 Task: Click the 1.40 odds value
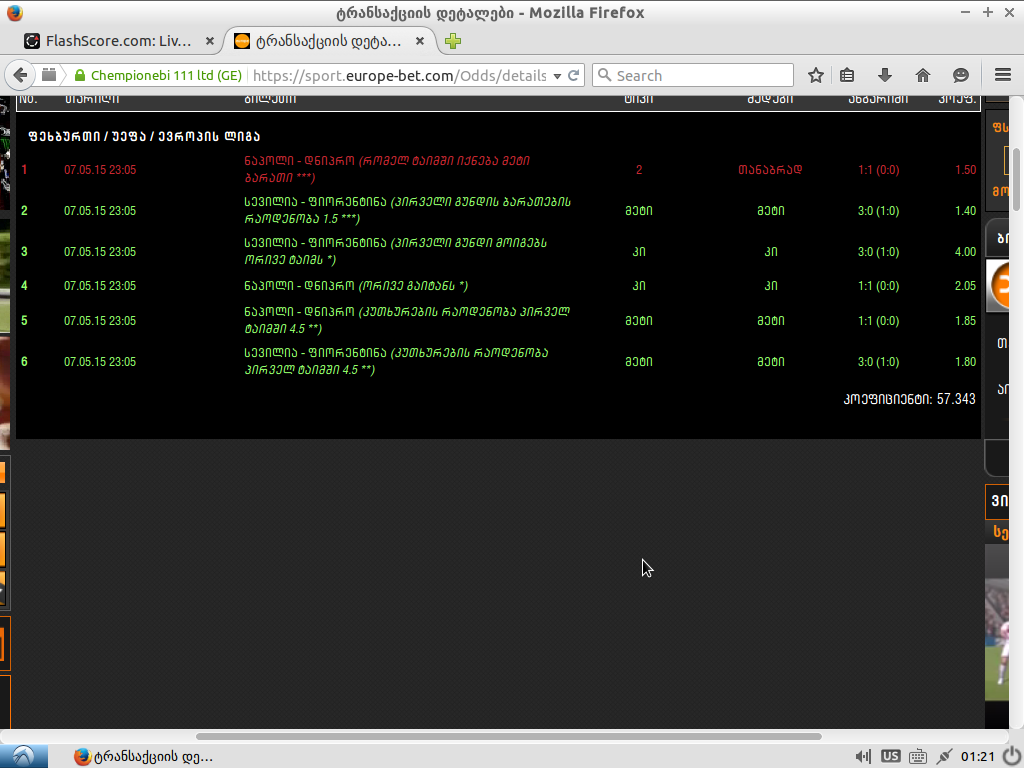[x=965, y=211]
